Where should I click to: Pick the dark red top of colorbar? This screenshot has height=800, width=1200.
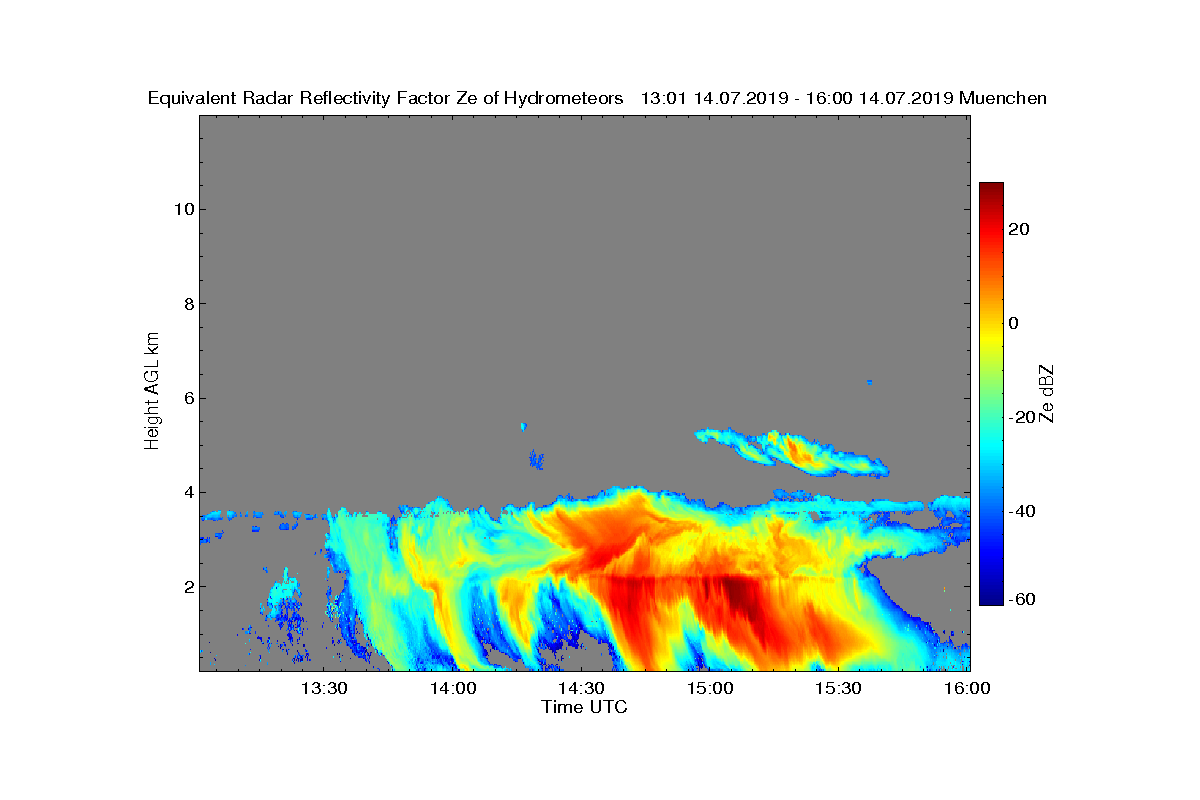991,190
